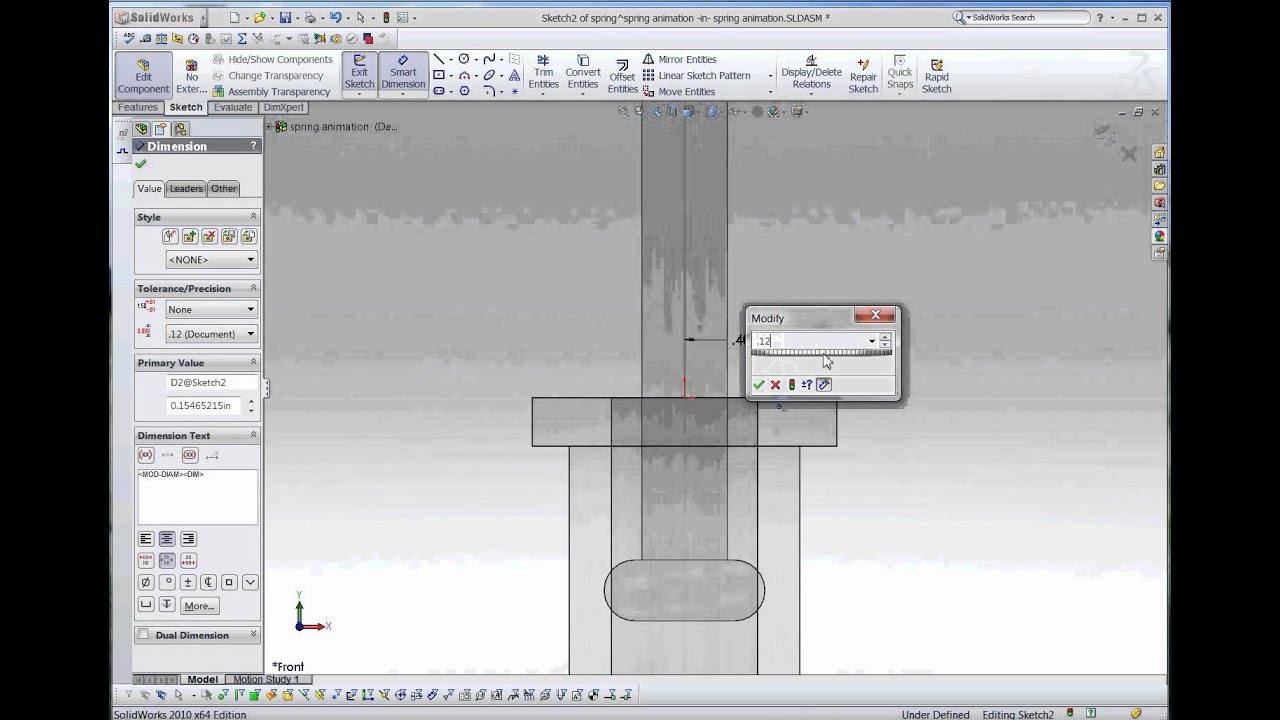
Task: Open the Style <NONE> dropdown
Action: click(211, 260)
